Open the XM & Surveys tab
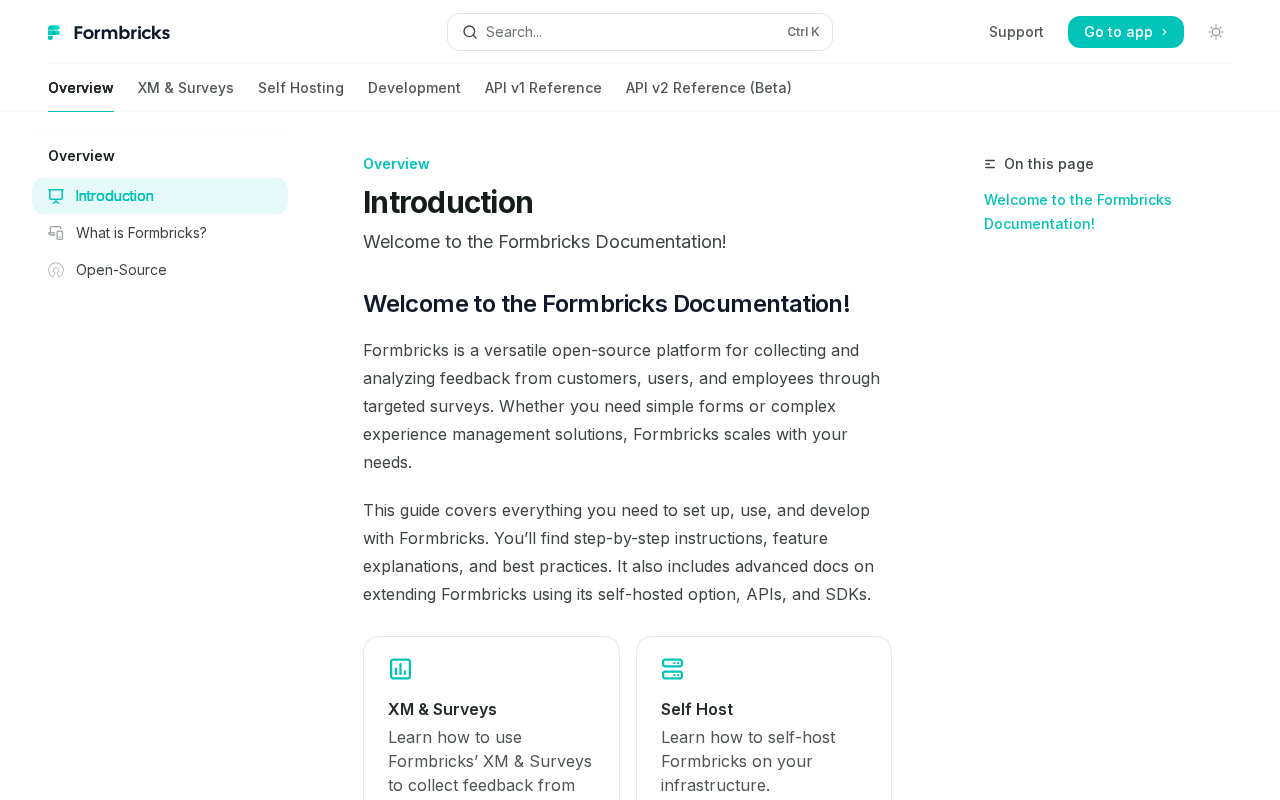 [186, 88]
